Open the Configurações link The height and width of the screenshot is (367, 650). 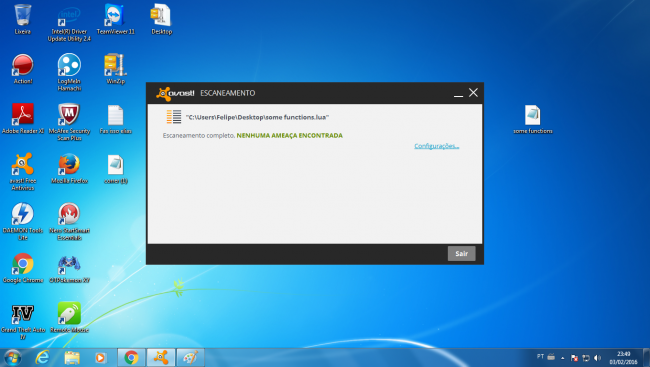pyautogui.click(x=437, y=146)
